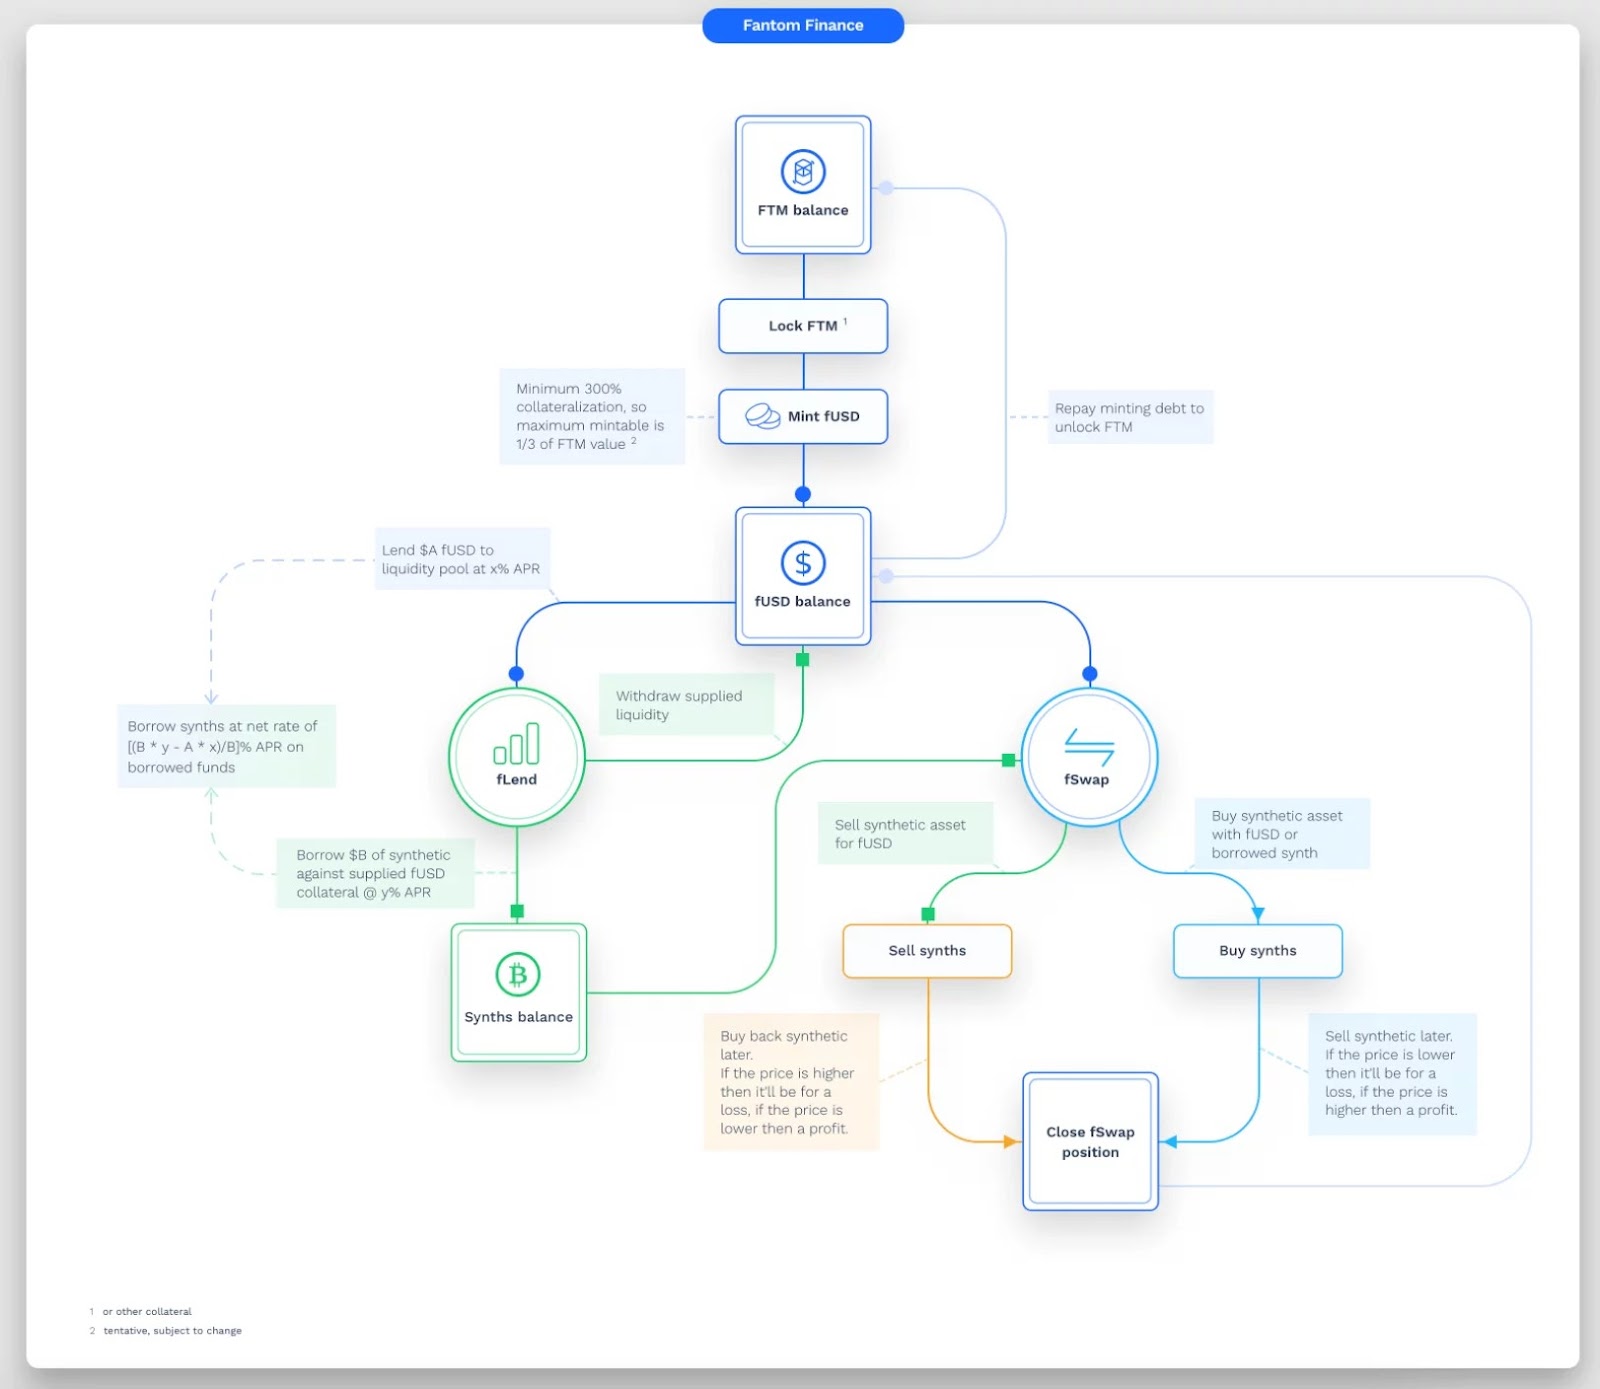
Task: Click the blue connector dot above fSwap
Action: 1090,674
